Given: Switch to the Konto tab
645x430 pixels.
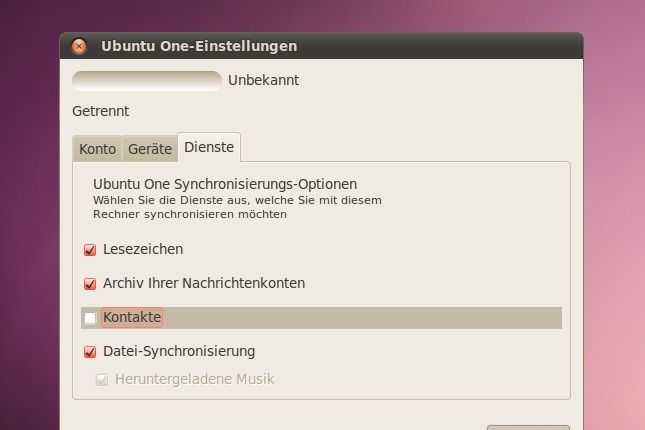Looking at the screenshot, I should coord(98,149).
